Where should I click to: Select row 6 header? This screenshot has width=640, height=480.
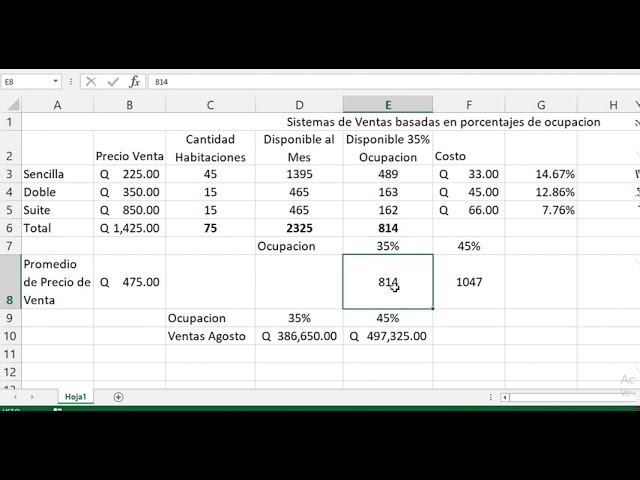[10, 227]
